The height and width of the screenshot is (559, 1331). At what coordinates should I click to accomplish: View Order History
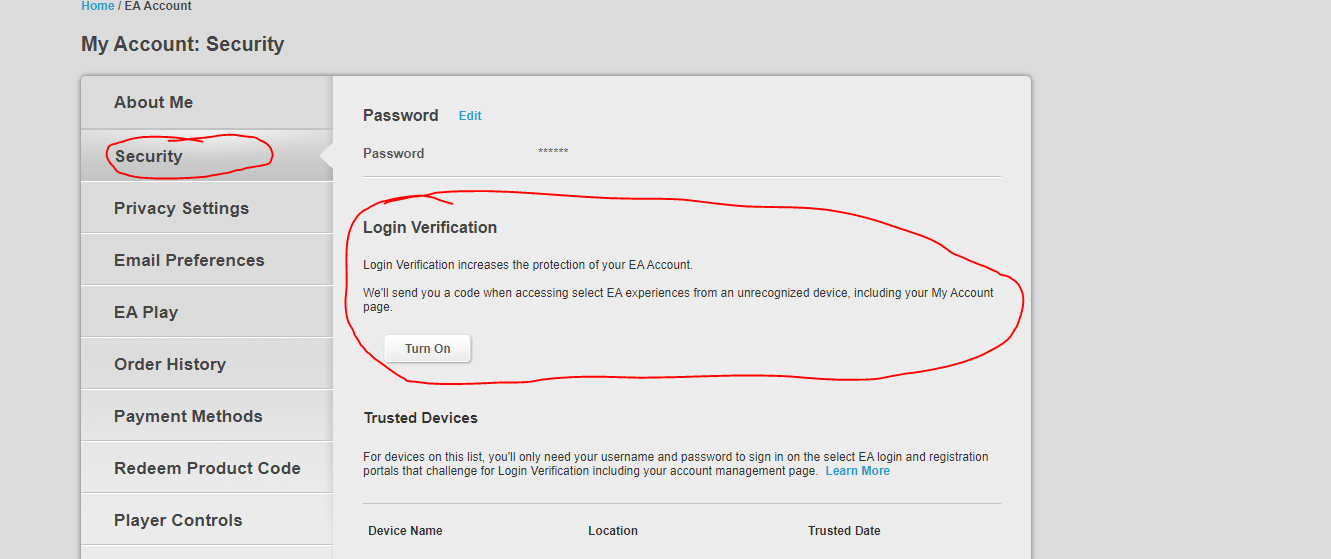point(206,364)
